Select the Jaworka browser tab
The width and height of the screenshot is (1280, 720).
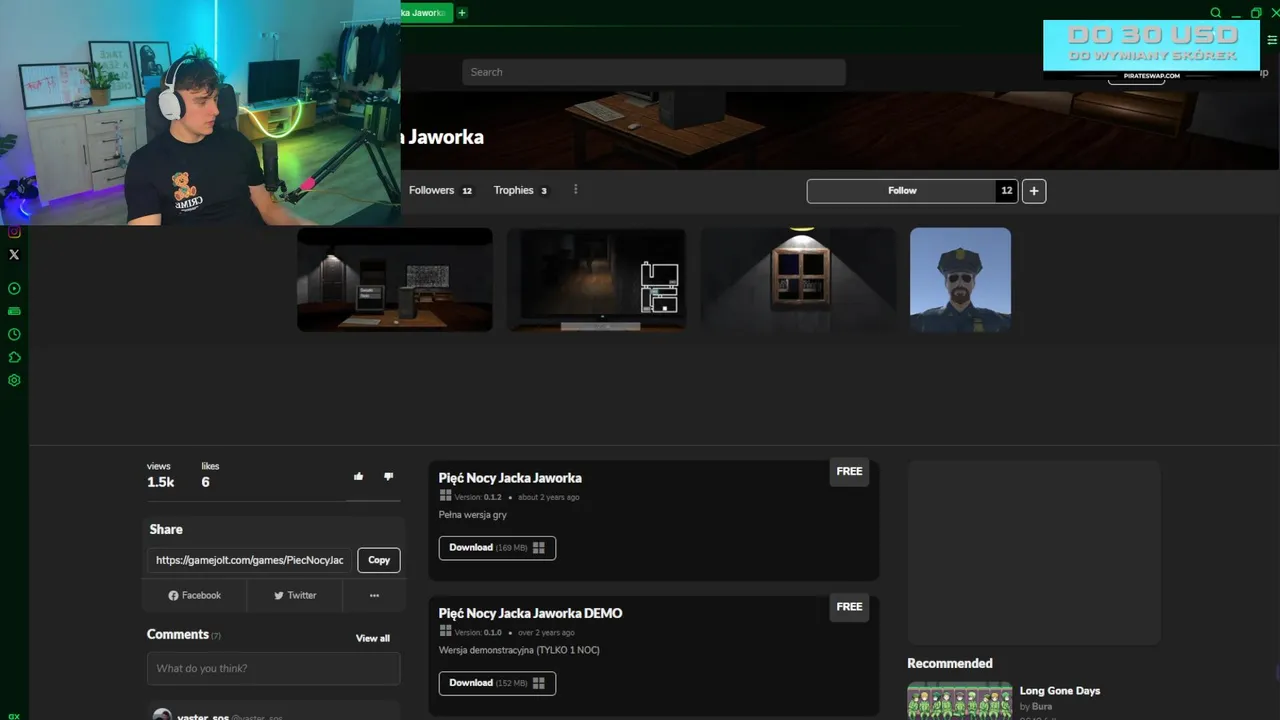[427, 13]
